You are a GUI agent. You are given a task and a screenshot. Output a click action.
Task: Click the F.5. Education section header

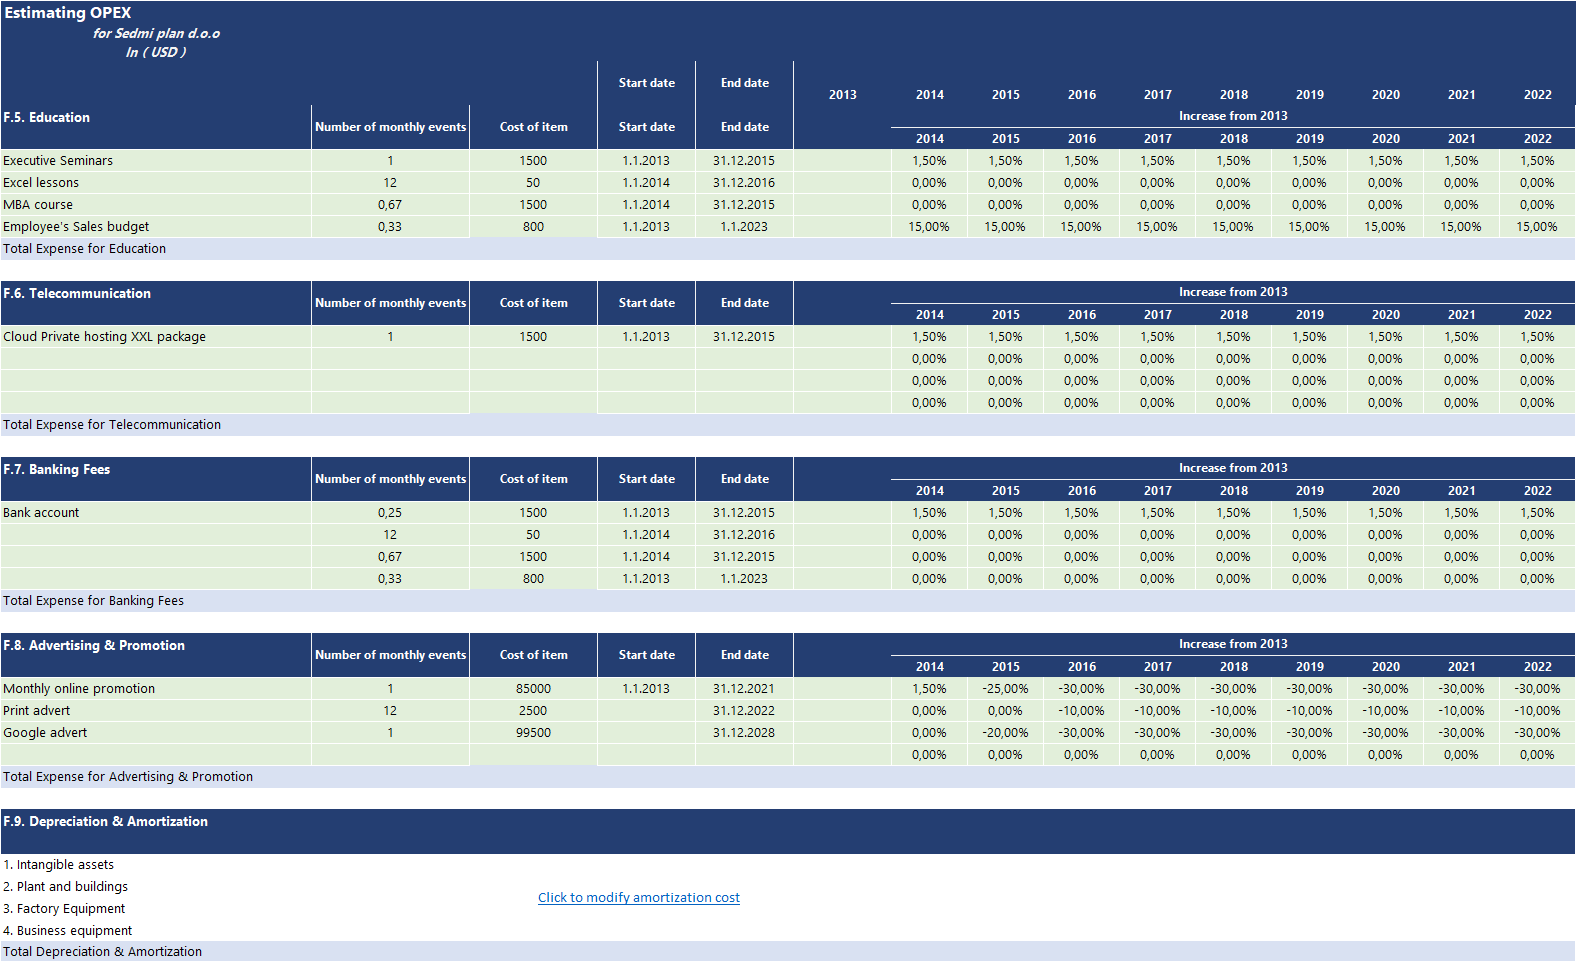point(47,118)
